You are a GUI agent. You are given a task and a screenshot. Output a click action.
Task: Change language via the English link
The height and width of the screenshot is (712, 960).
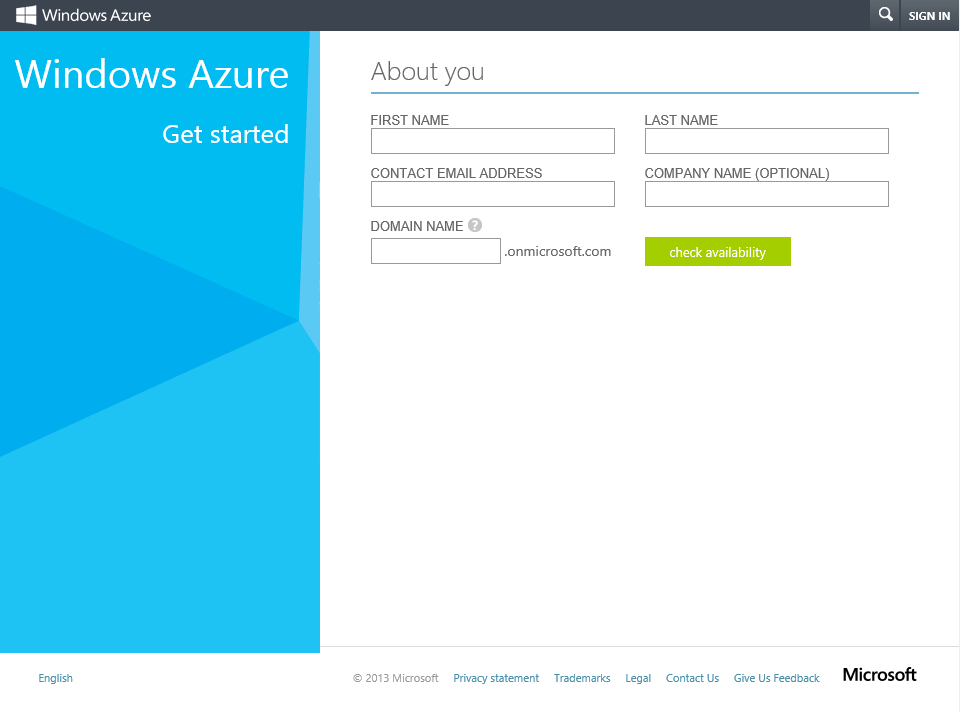click(55, 678)
